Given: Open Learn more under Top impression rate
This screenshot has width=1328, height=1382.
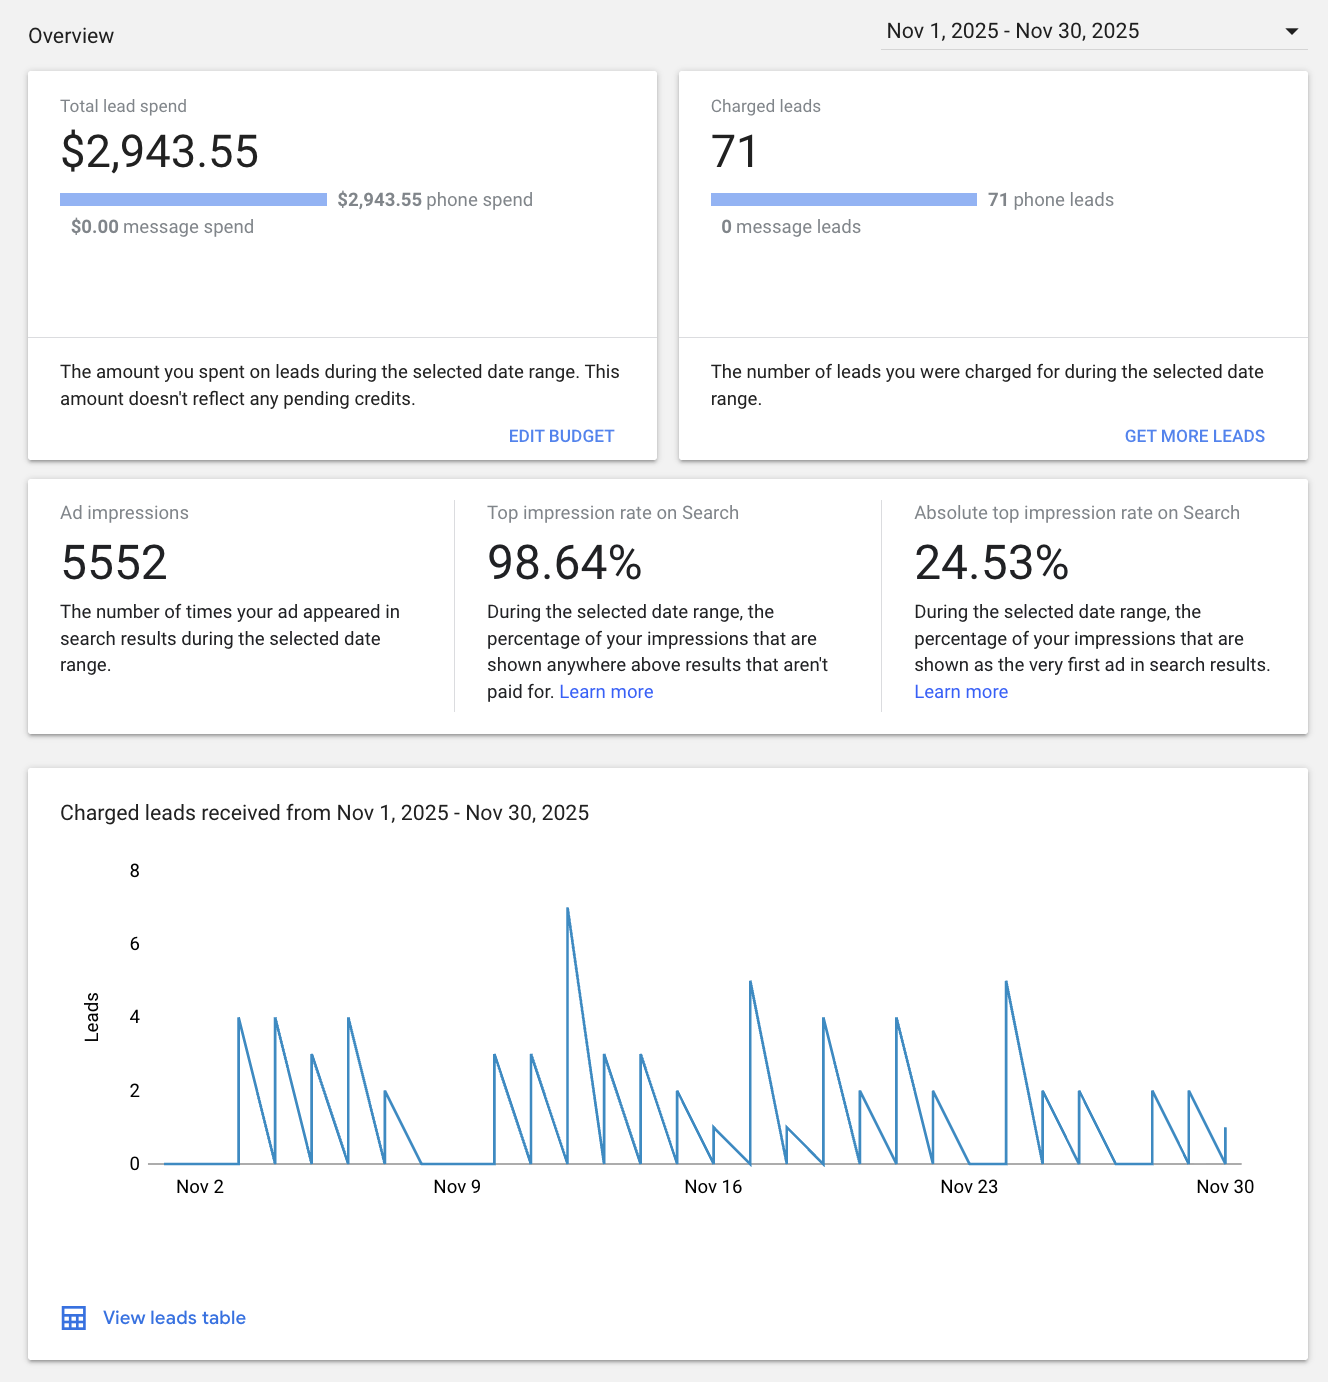Looking at the screenshot, I should coord(606,692).
